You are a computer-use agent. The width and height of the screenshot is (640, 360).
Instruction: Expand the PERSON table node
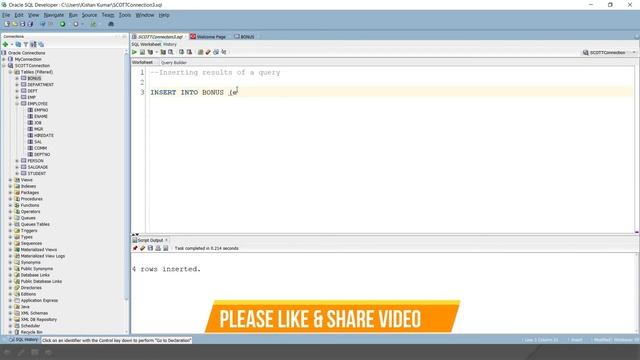coord(17,161)
